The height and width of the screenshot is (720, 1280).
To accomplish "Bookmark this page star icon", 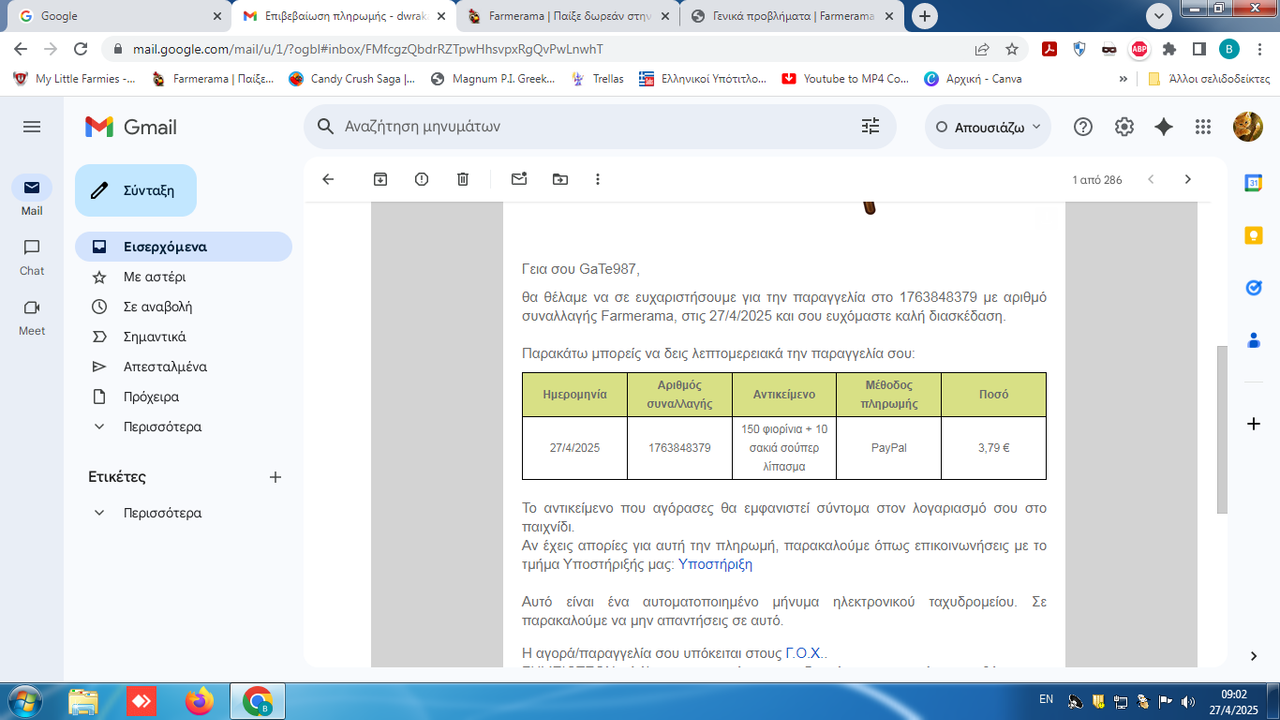I will click(x=1012, y=49).
